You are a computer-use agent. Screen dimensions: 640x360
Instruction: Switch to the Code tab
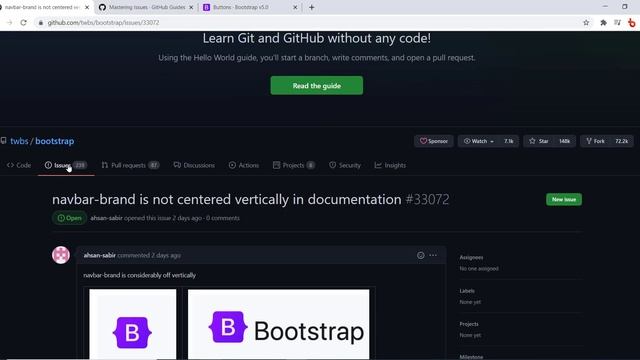[x=19, y=165]
